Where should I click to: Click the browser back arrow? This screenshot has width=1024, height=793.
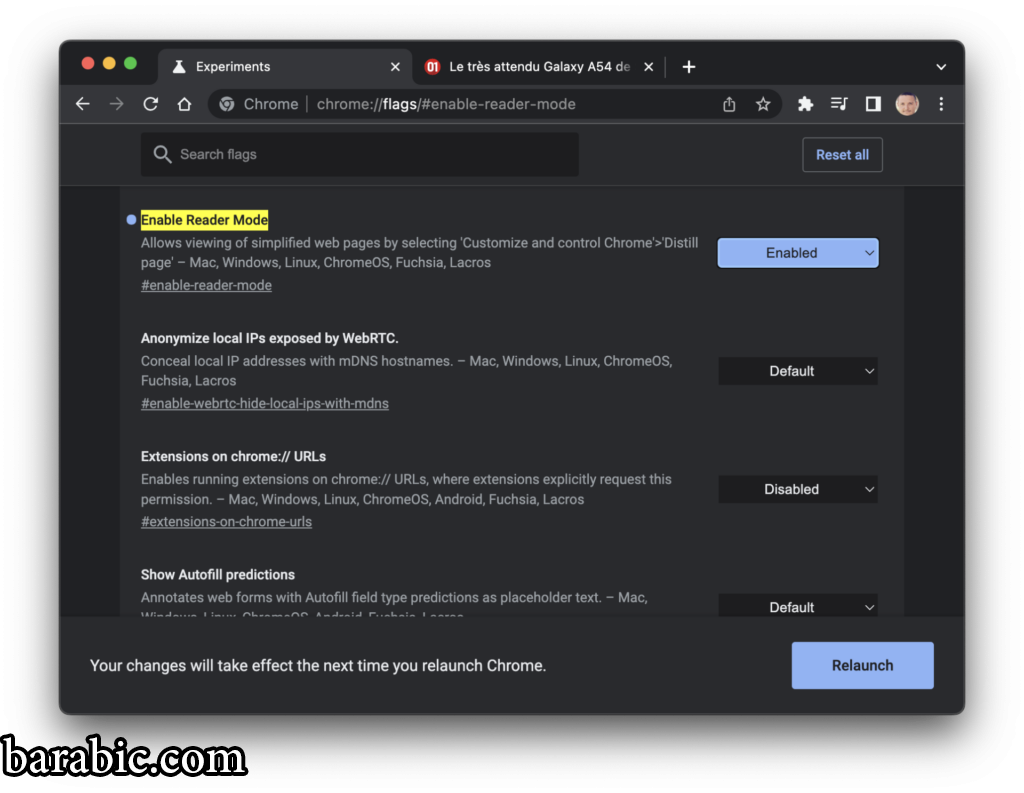83,104
